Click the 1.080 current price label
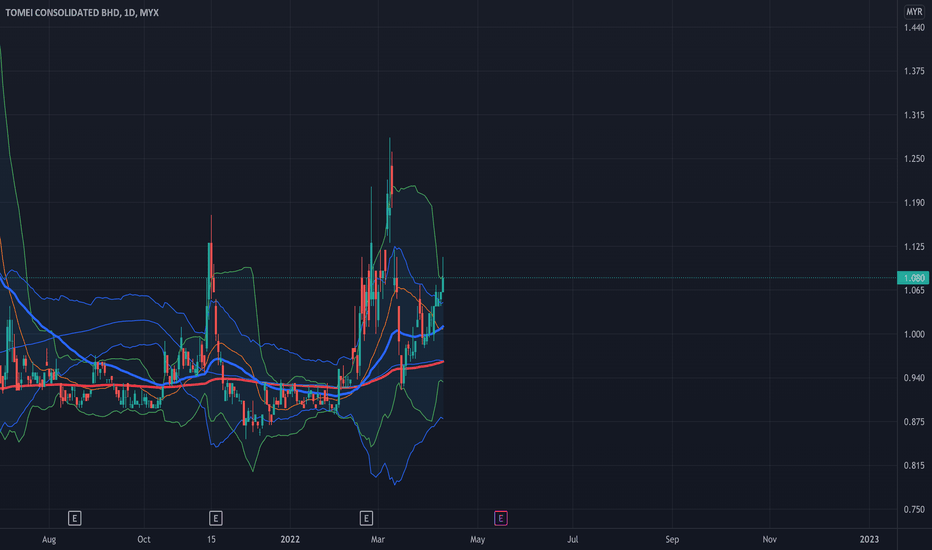Image resolution: width=932 pixels, height=550 pixels. tap(914, 278)
